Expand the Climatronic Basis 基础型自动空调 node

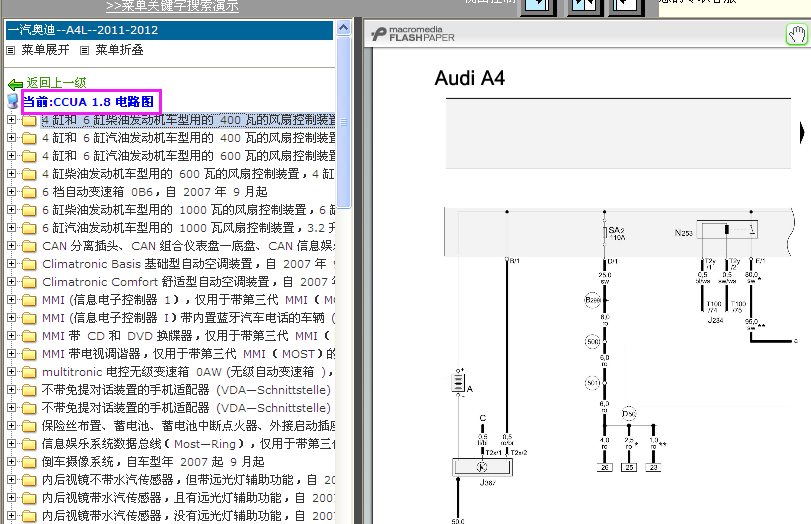pyautogui.click(x=11, y=263)
